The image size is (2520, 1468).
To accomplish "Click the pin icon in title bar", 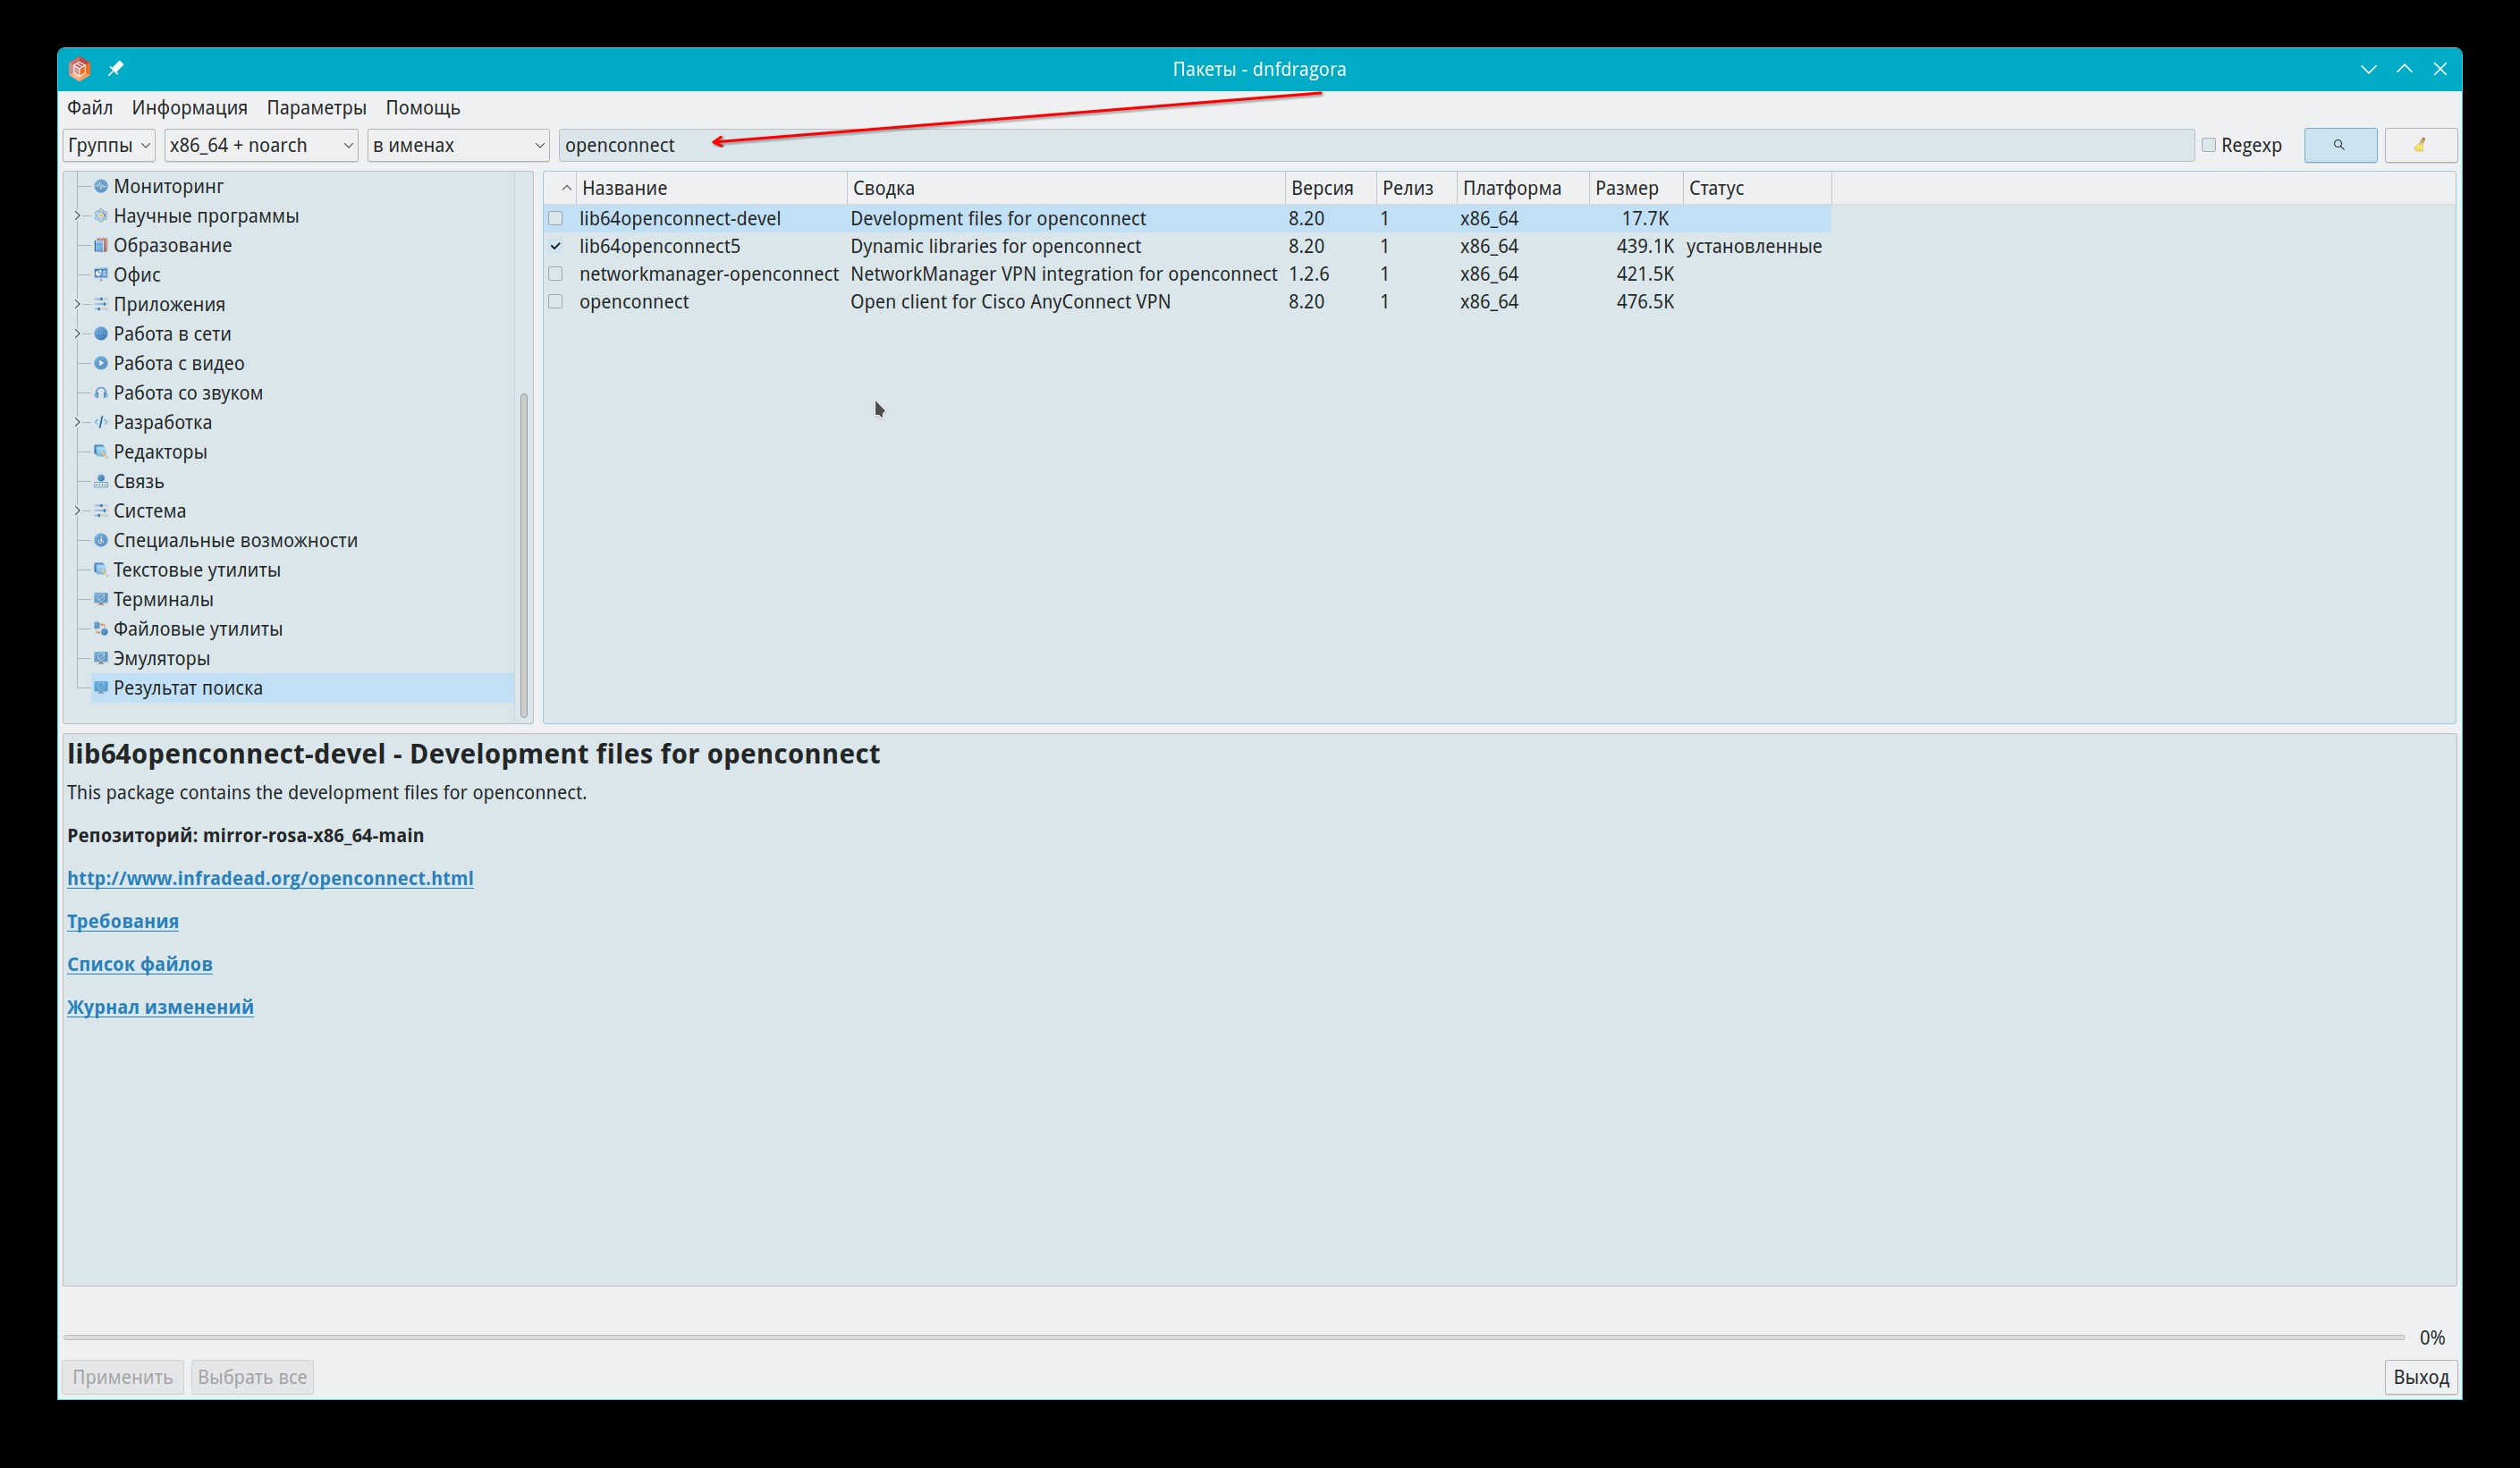I will (116, 69).
